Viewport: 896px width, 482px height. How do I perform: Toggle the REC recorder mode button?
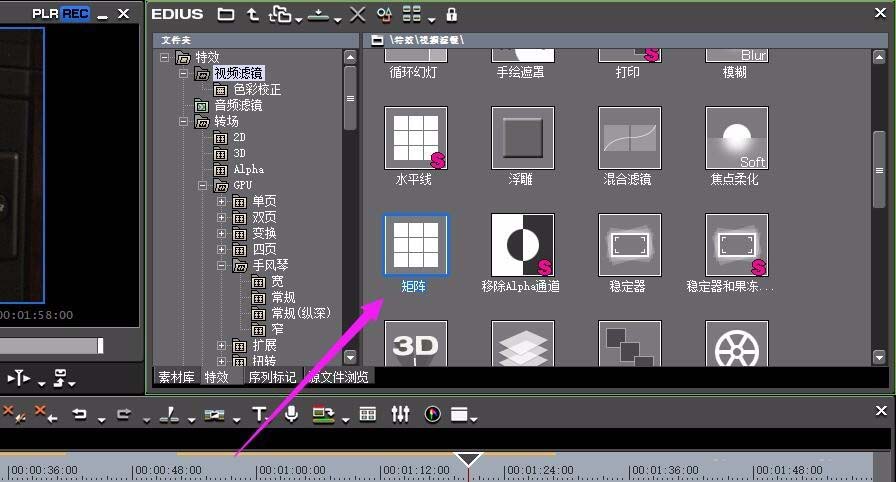[75, 14]
